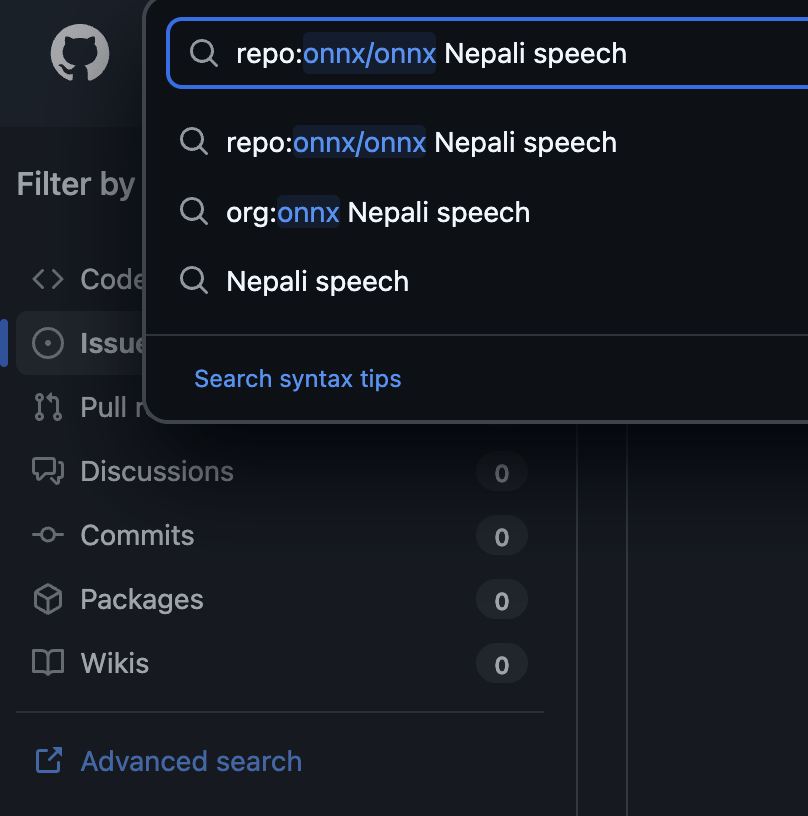Viewport: 808px width, 816px height.
Task: Select the Issues circle-dot icon
Action: (48, 343)
